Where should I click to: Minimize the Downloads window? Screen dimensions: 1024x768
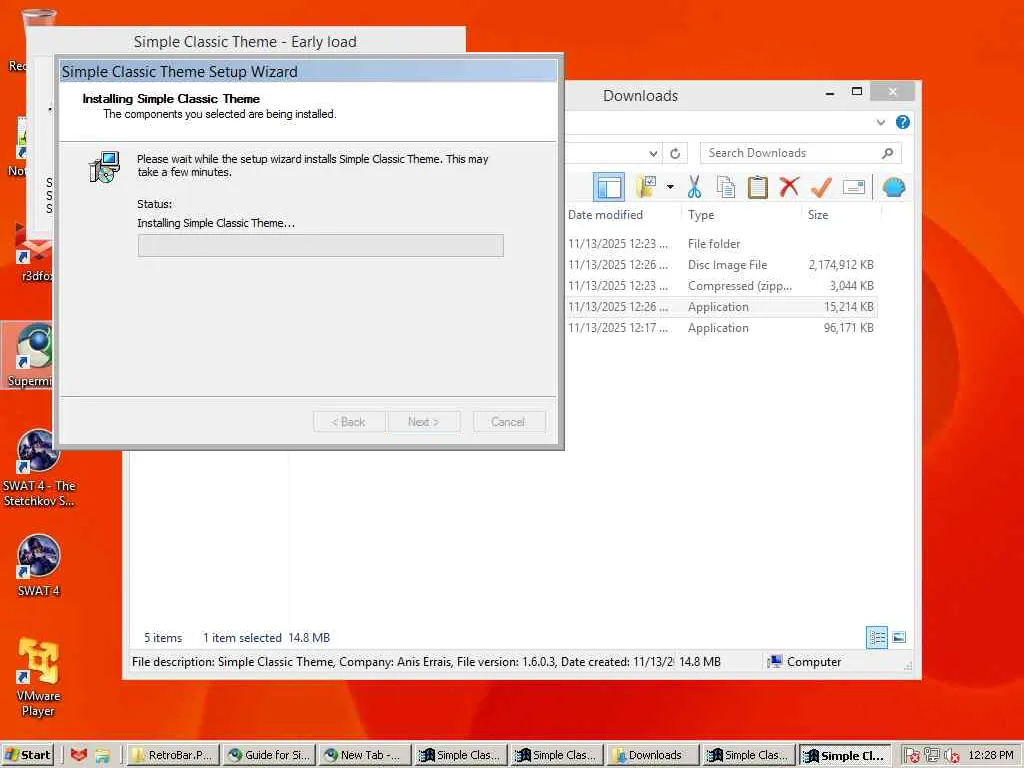tap(829, 93)
